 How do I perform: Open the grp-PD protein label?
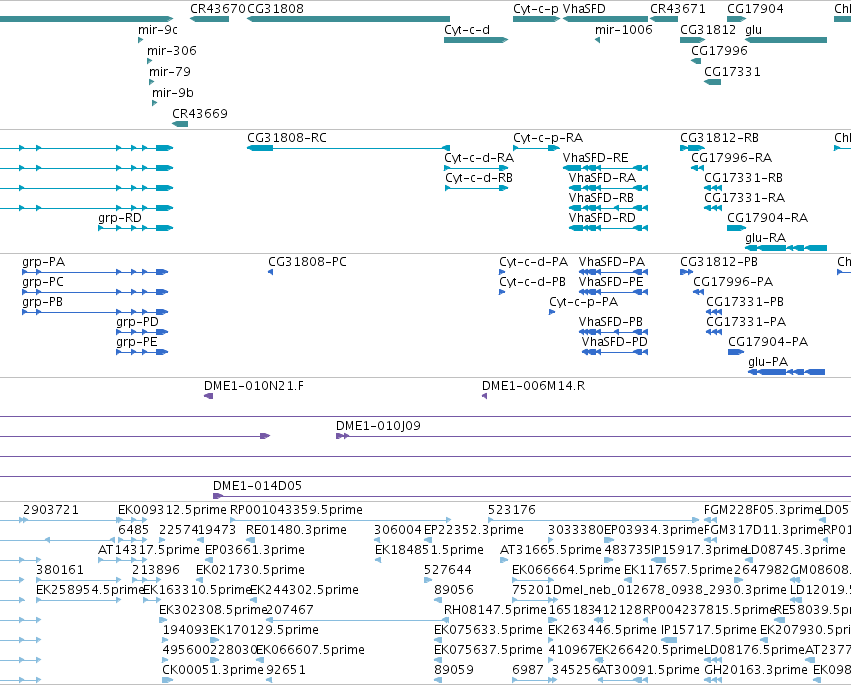[137, 322]
